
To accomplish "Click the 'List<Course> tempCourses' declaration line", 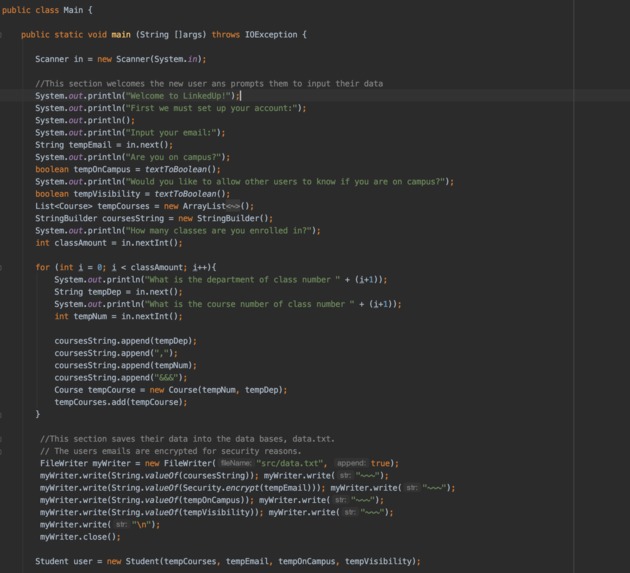I will point(144,206).
